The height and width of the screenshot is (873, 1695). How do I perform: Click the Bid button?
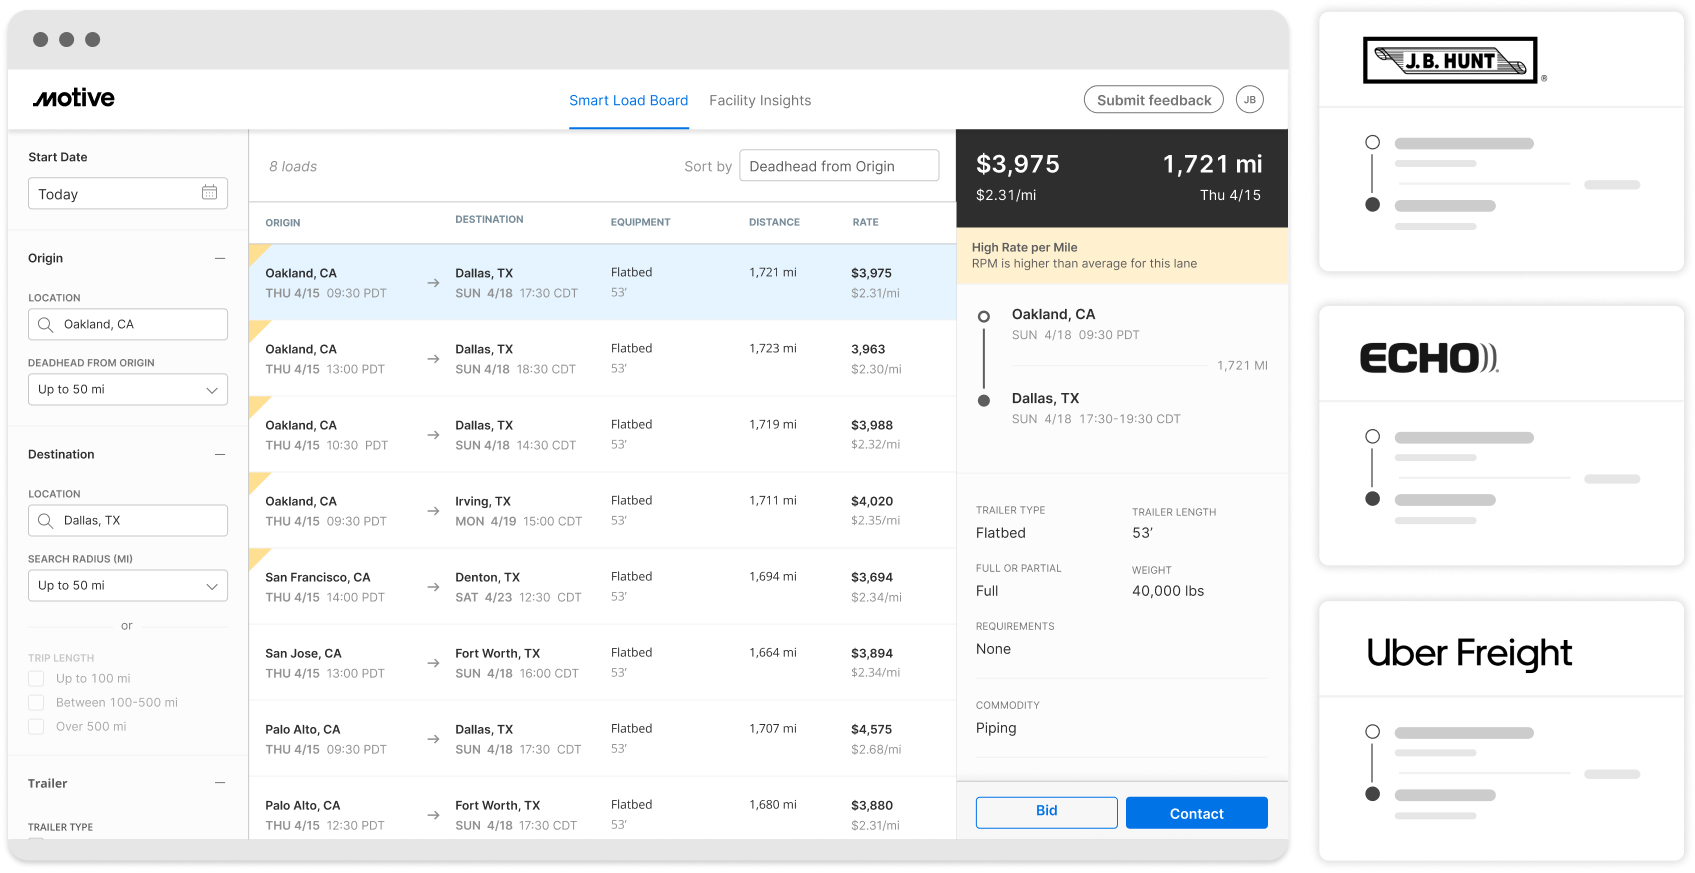click(x=1046, y=812)
